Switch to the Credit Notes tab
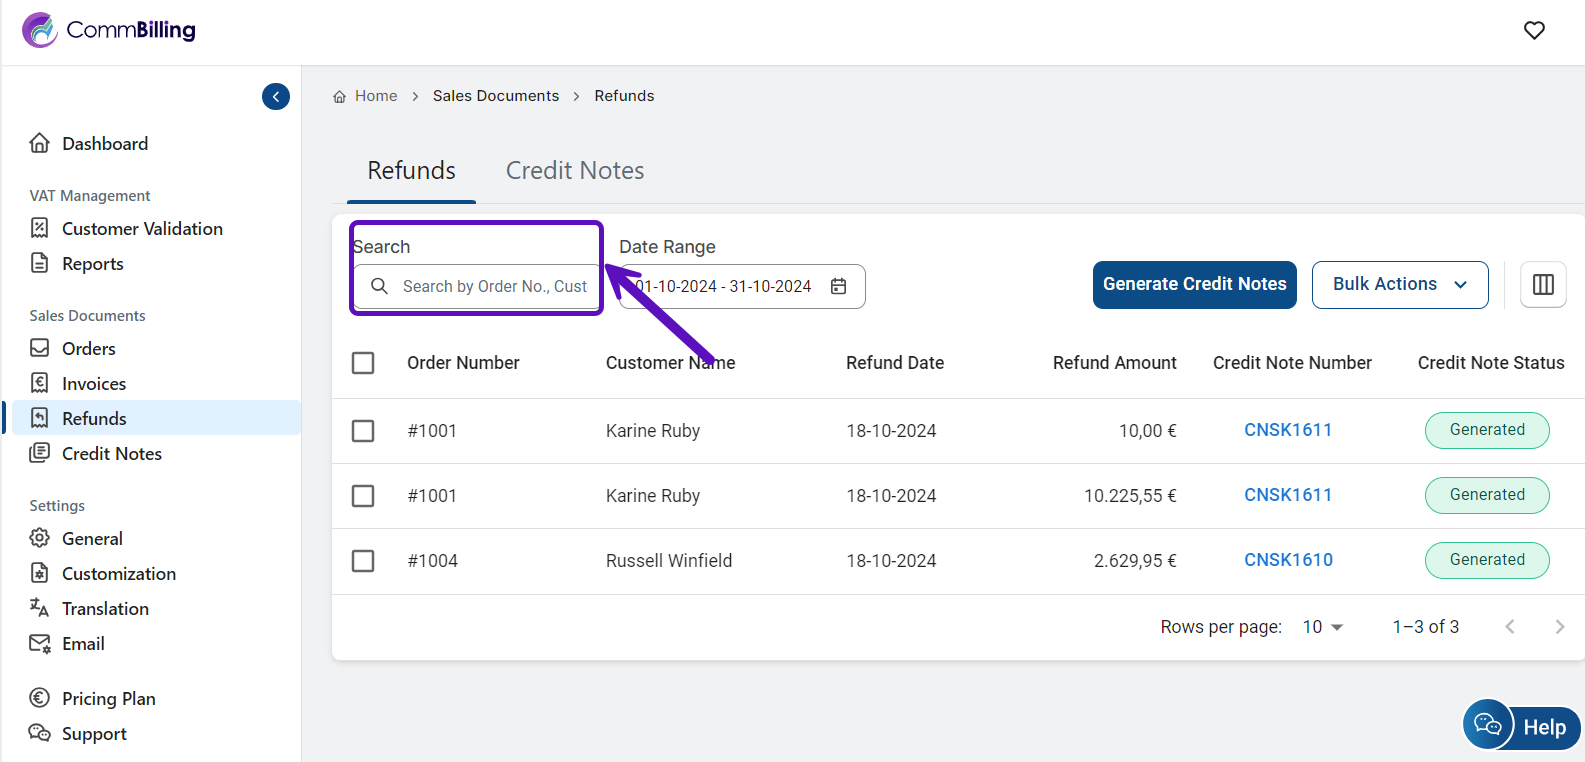Viewport: 1585px width, 762px height. click(x=574, y=171)
